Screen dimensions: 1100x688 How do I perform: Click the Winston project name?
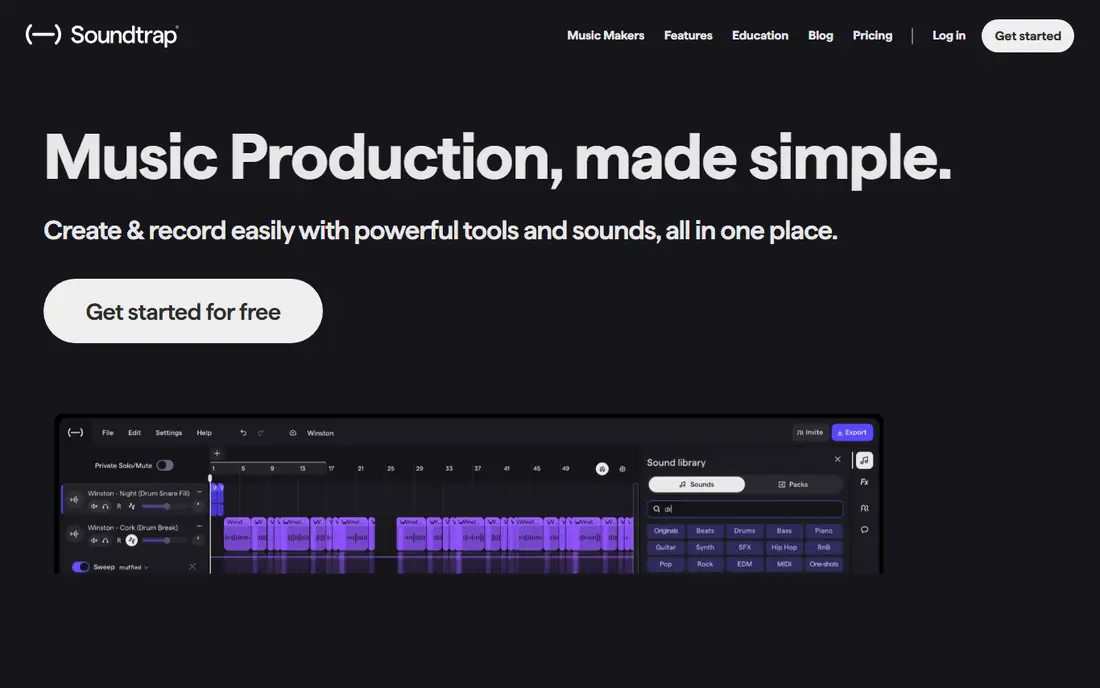point(320,433)
